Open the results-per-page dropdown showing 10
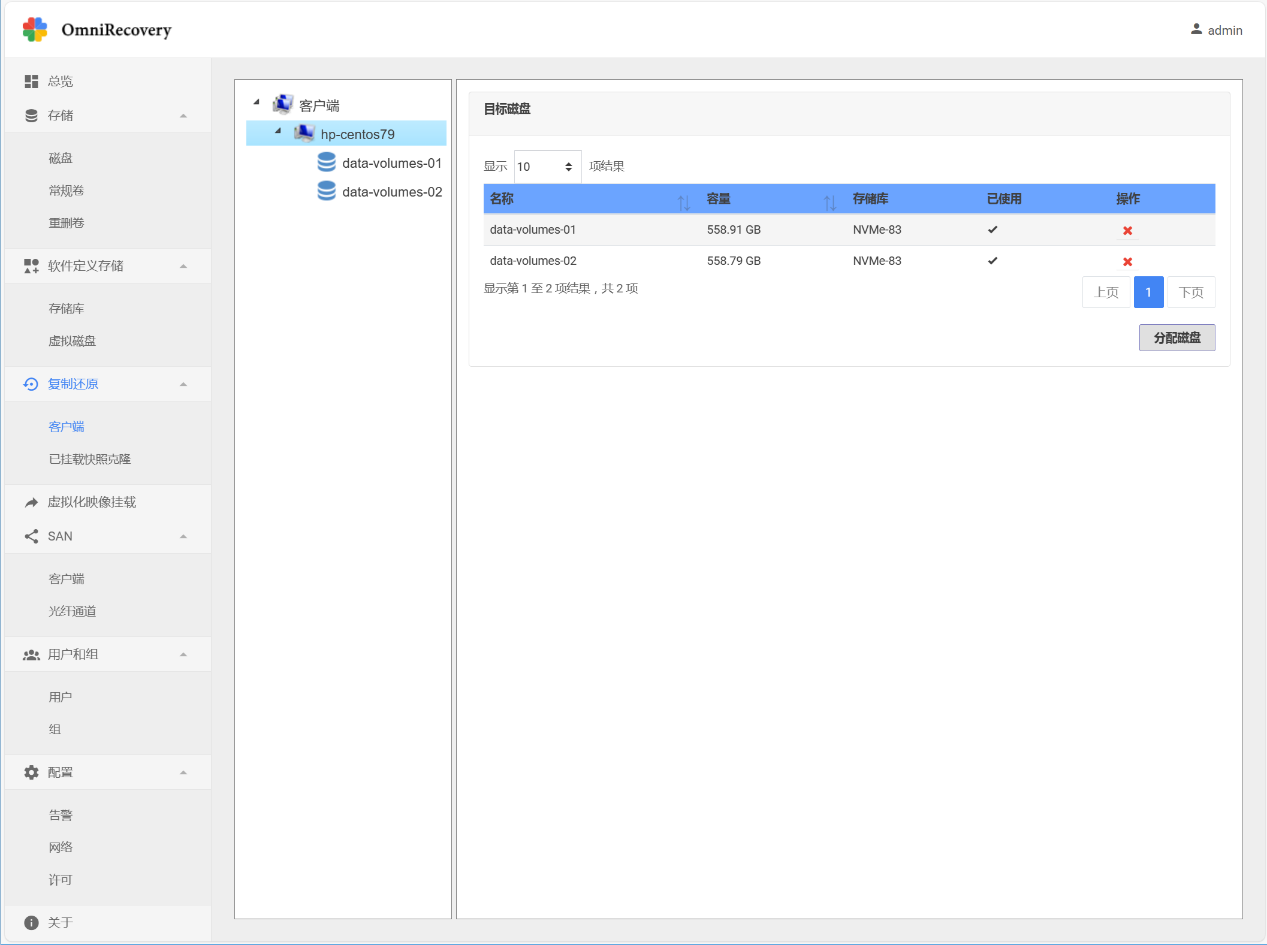 pyautogui.click(x=547, y=167)
